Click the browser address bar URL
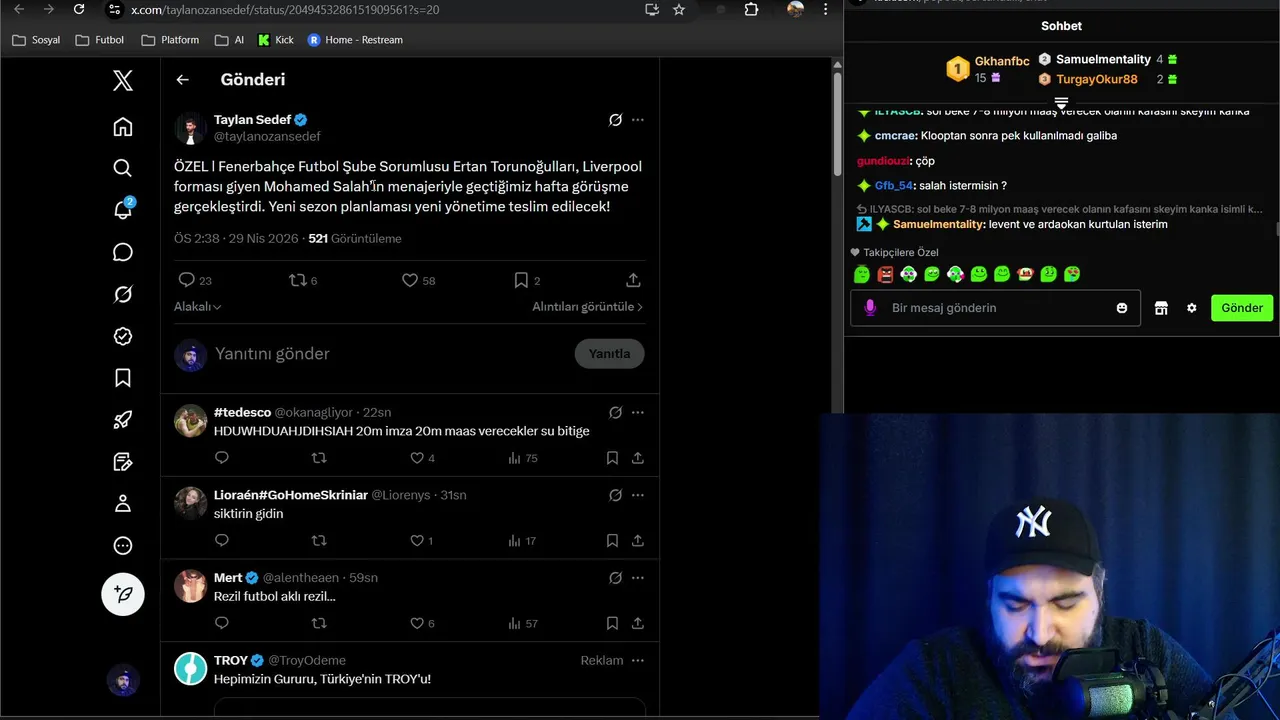Screen dimensions: 1280x720 click(x=285, y=9)
